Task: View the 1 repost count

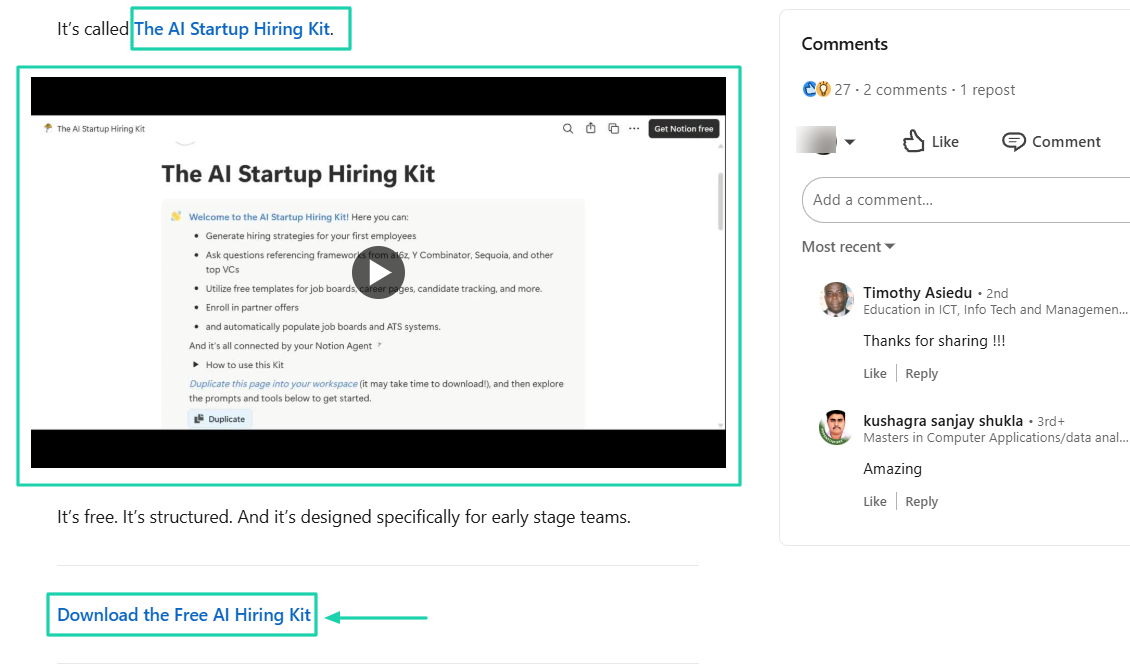Action: pyautogui.click(x=987, y=89)
